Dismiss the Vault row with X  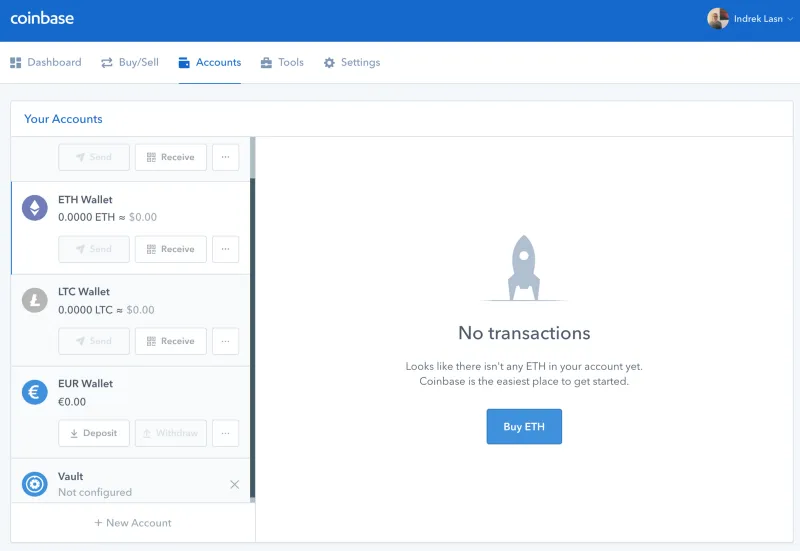235,484
